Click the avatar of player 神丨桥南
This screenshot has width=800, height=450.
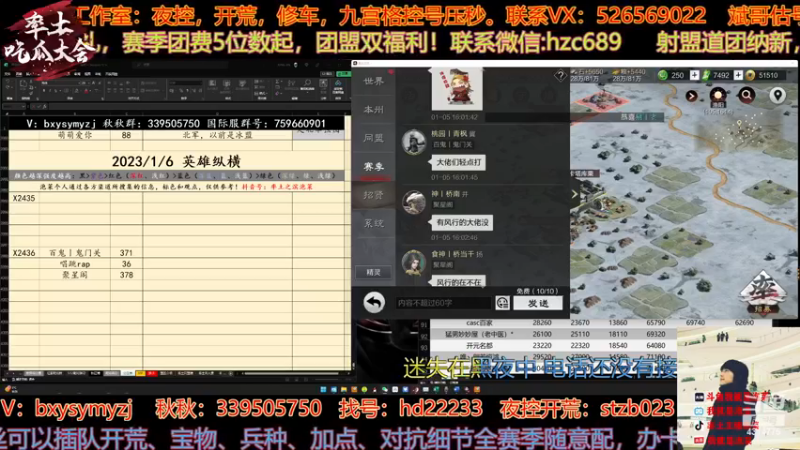[x=414, y=202]
